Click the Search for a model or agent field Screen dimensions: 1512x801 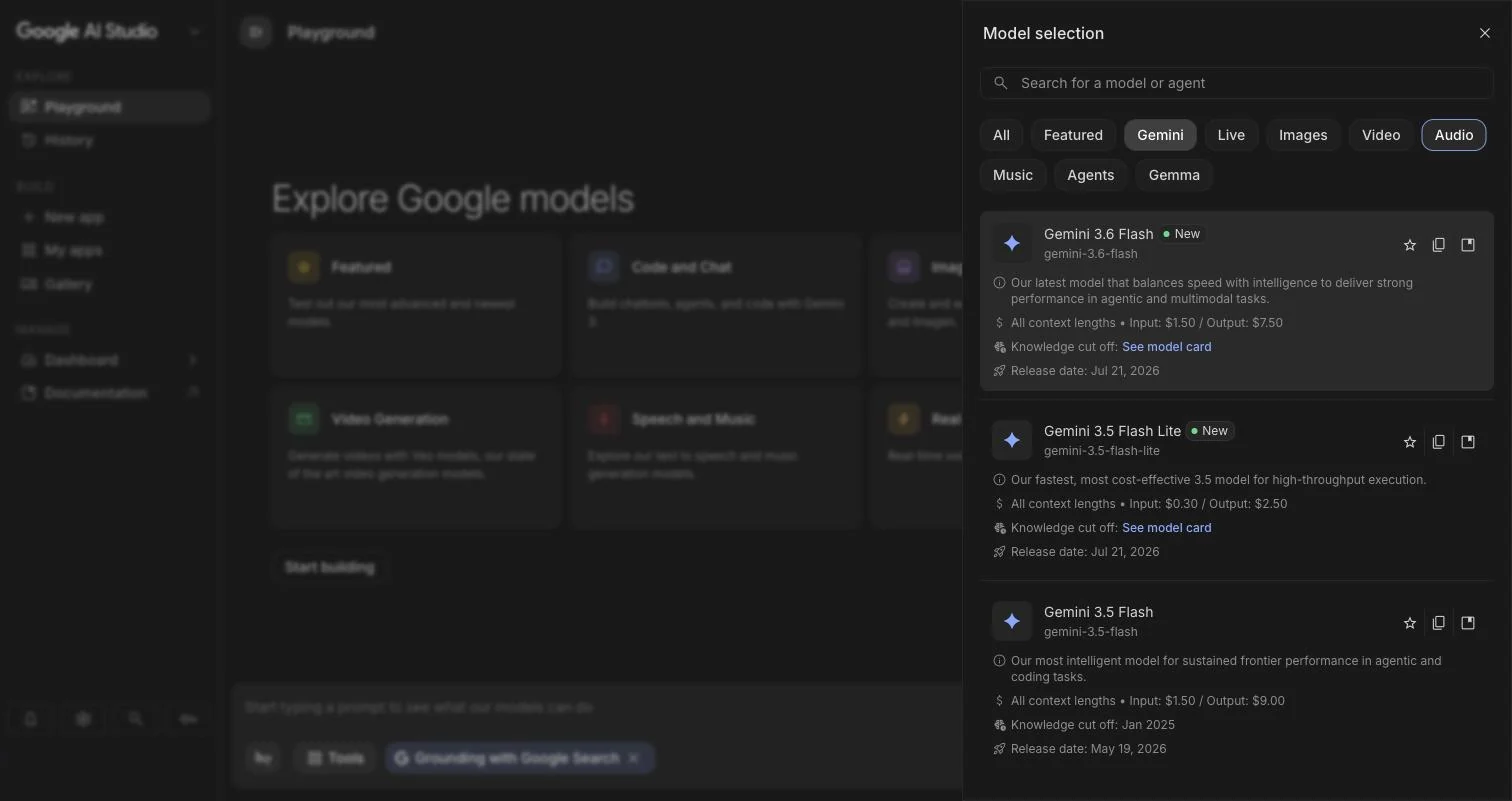pyautogui.click(x=1236, y=83)
